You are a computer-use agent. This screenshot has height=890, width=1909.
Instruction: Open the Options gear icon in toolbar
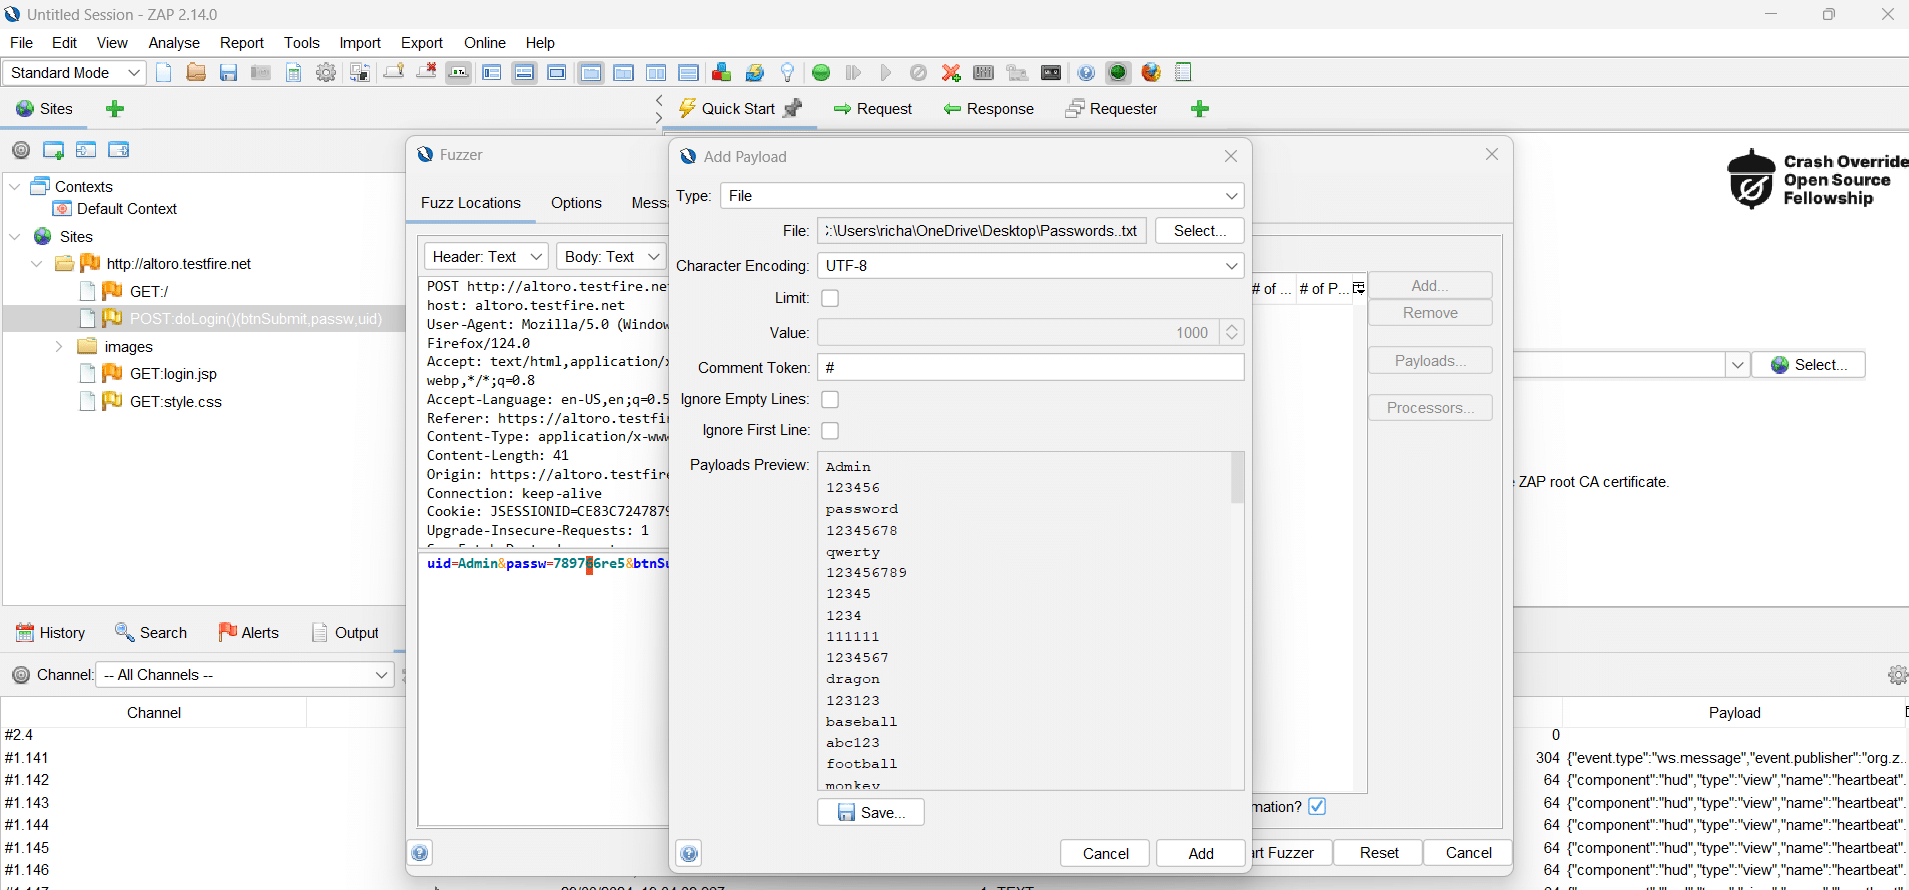pos(326,72)
